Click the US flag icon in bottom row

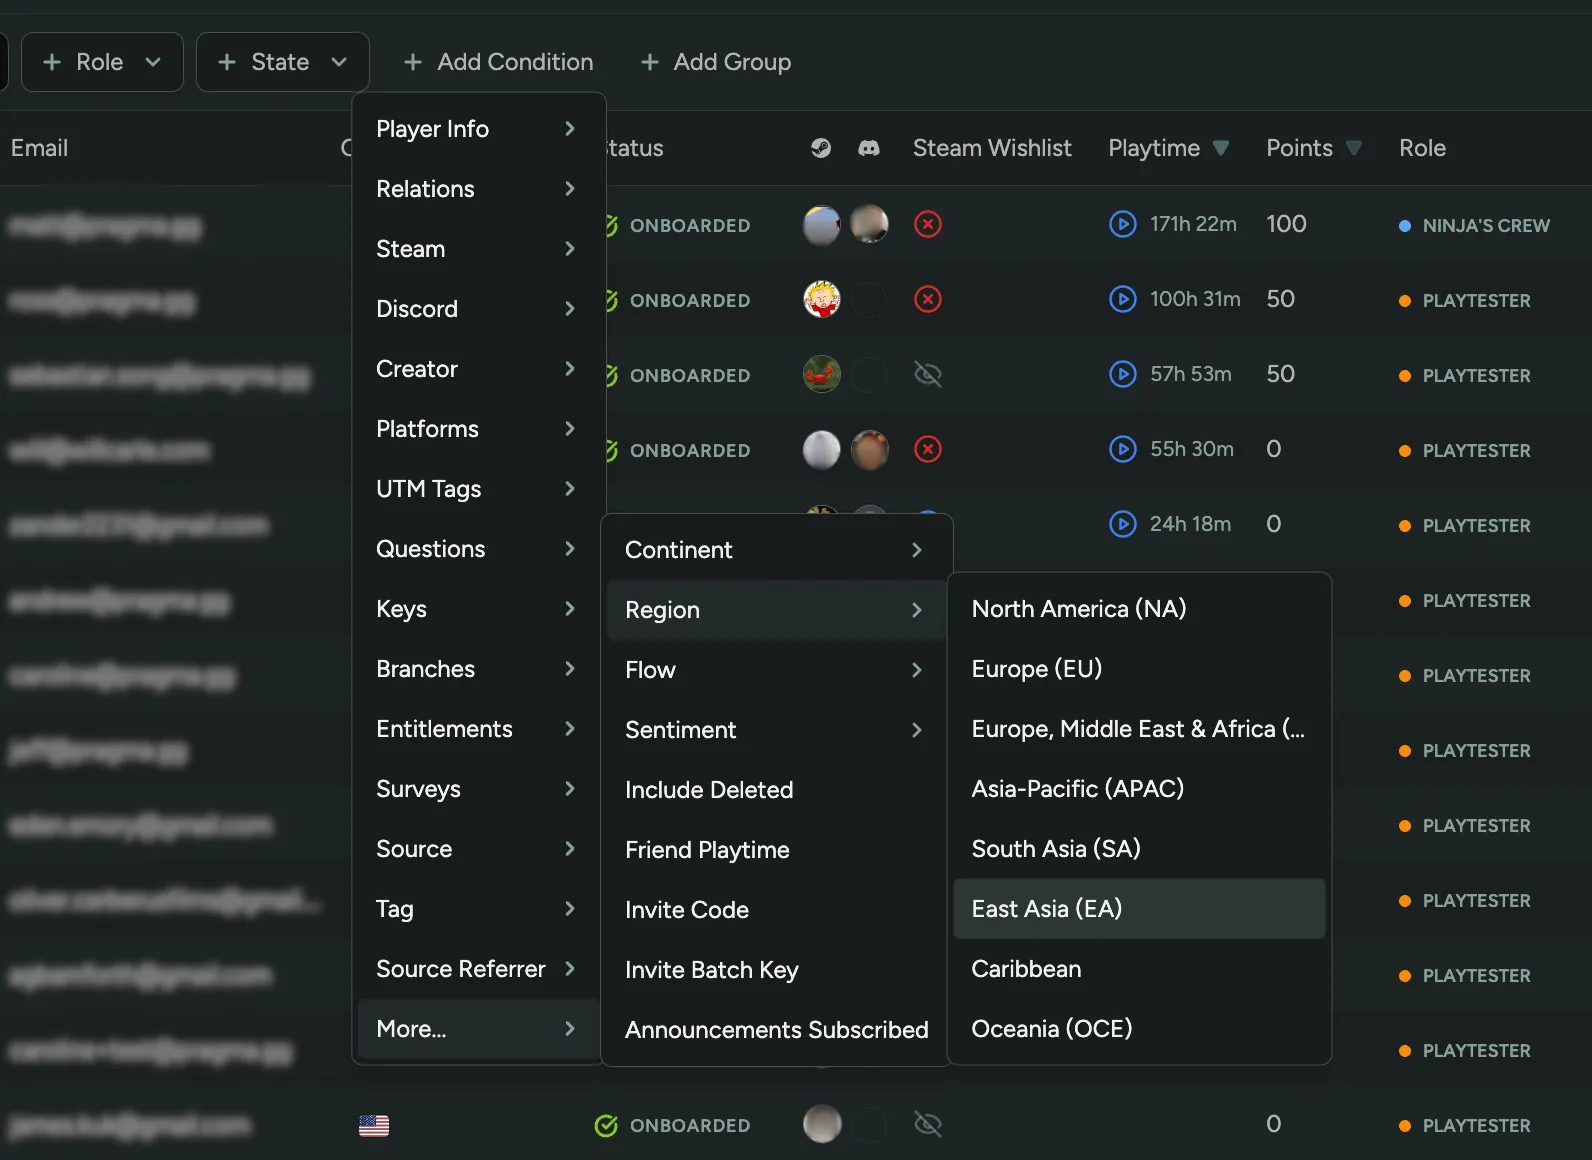374,1125
